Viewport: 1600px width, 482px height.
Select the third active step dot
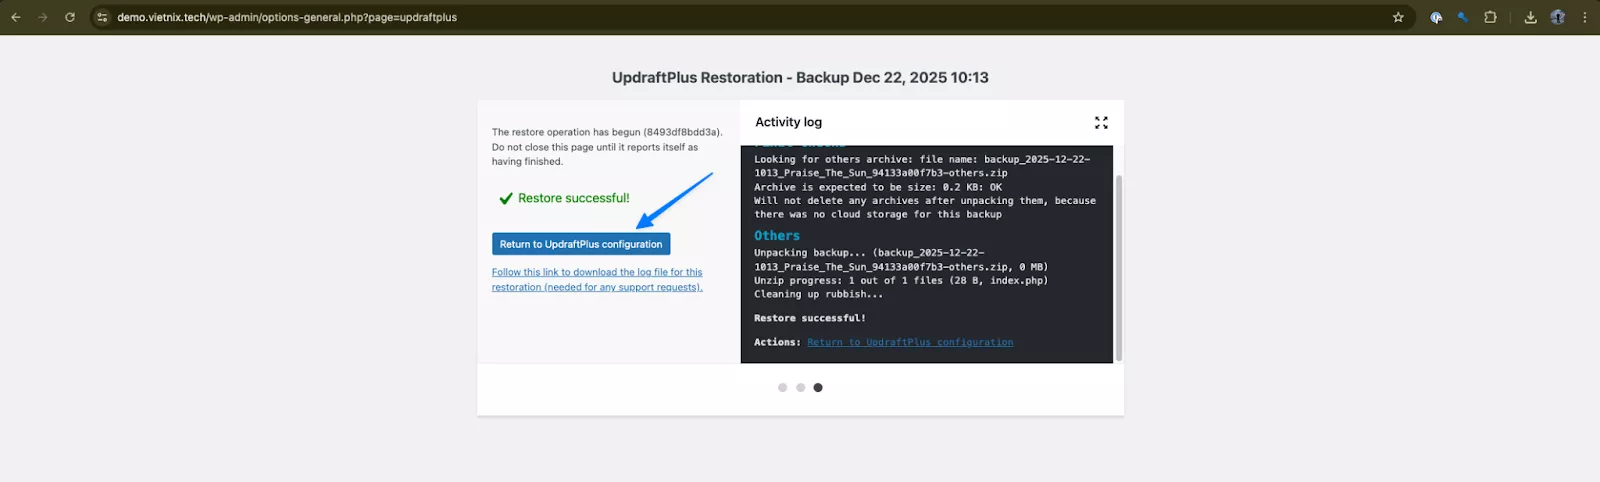(818, 387)
